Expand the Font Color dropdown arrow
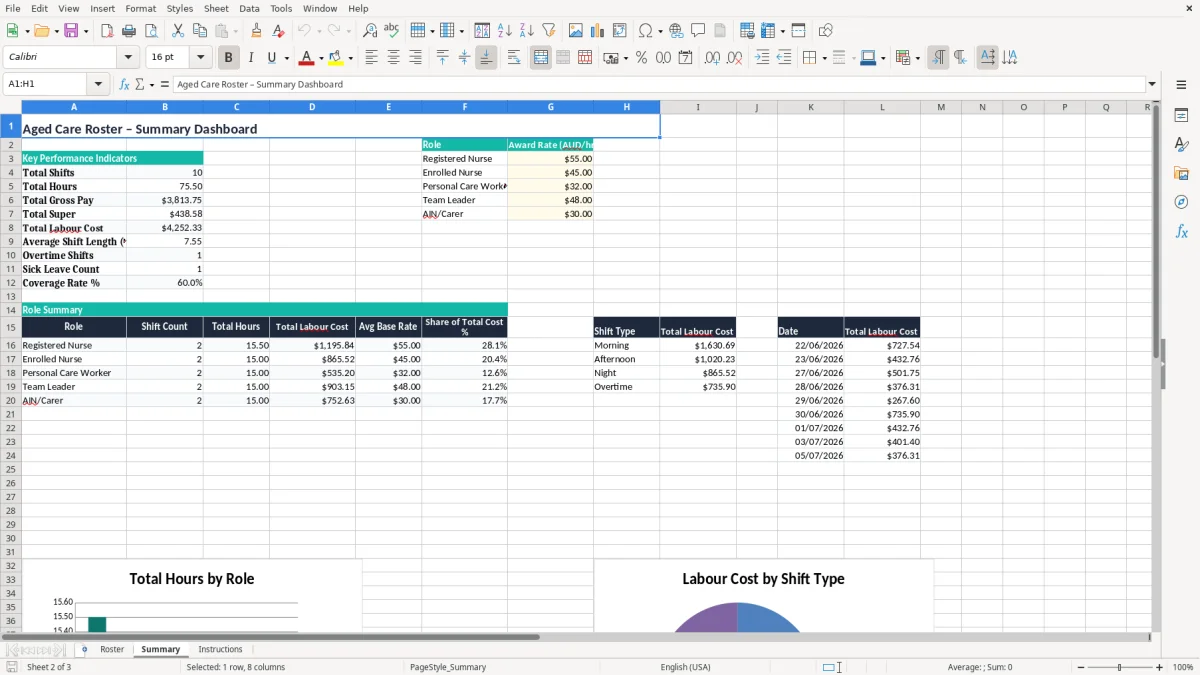The height and width of the screenshot is (675, 1200). [x=321, y=58]
